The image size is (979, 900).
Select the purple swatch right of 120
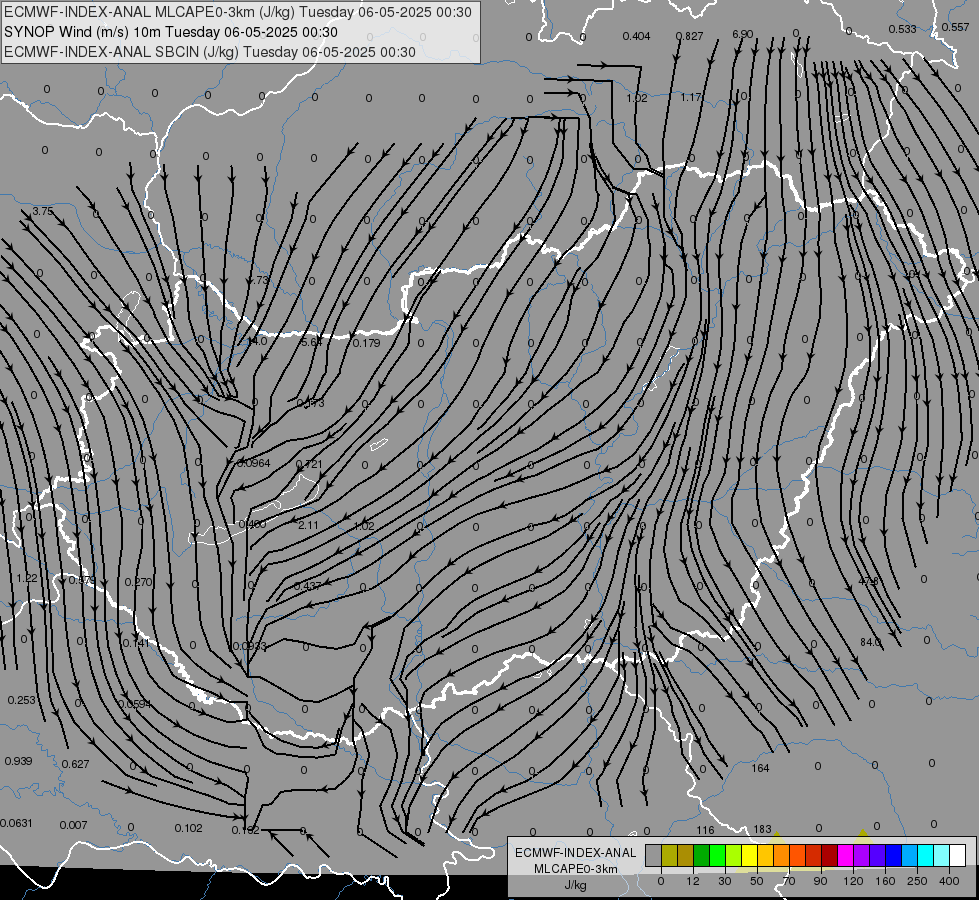[862, 855]
